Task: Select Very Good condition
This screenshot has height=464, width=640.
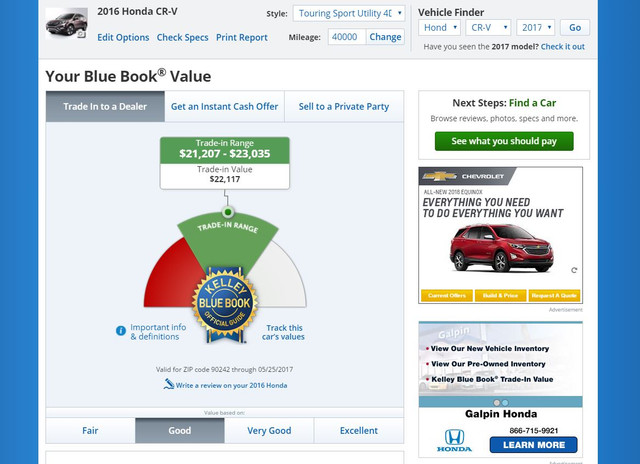Action: tap(269, 431)
